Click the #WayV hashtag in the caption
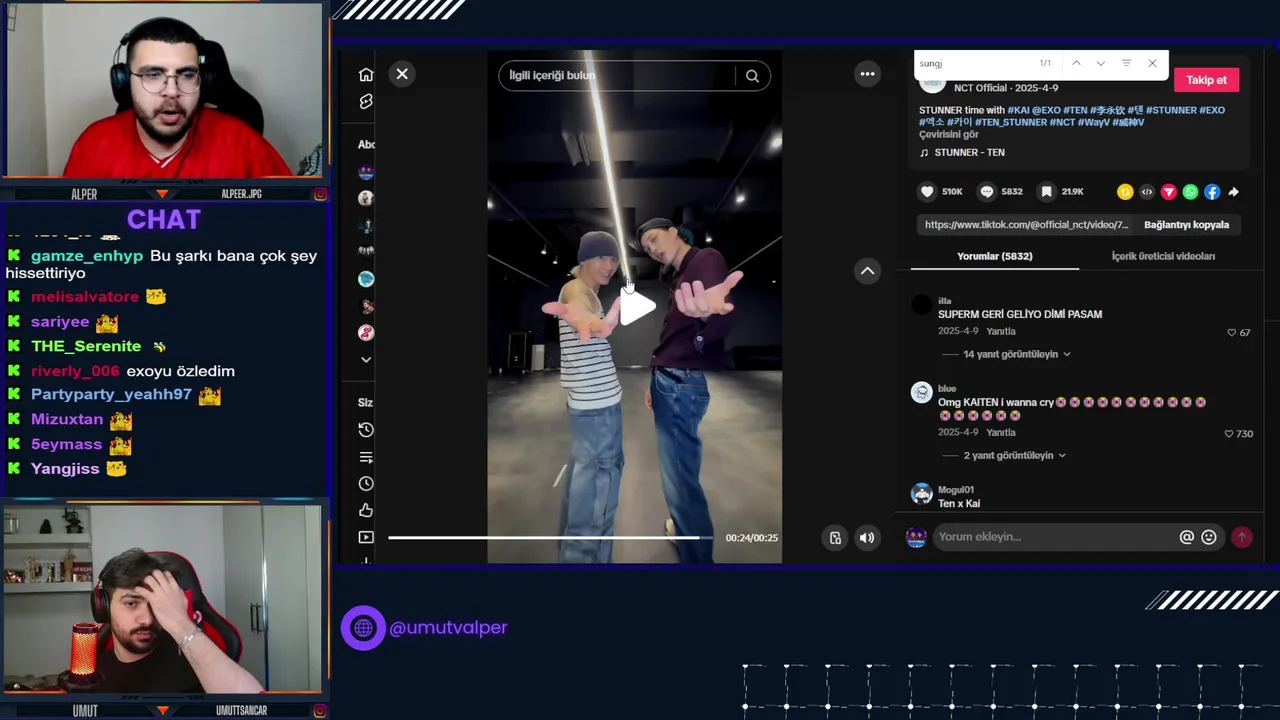Image resolution: width=1280 pixels, height=720 pixels. [x=1094, y=122]
